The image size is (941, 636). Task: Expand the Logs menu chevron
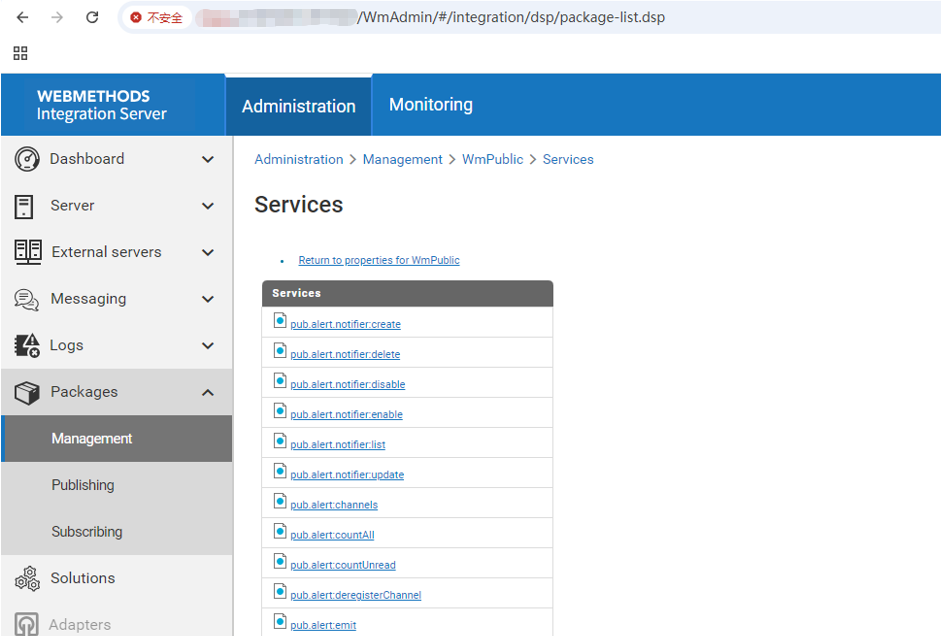pyautogui.click(x=208, y=346)
